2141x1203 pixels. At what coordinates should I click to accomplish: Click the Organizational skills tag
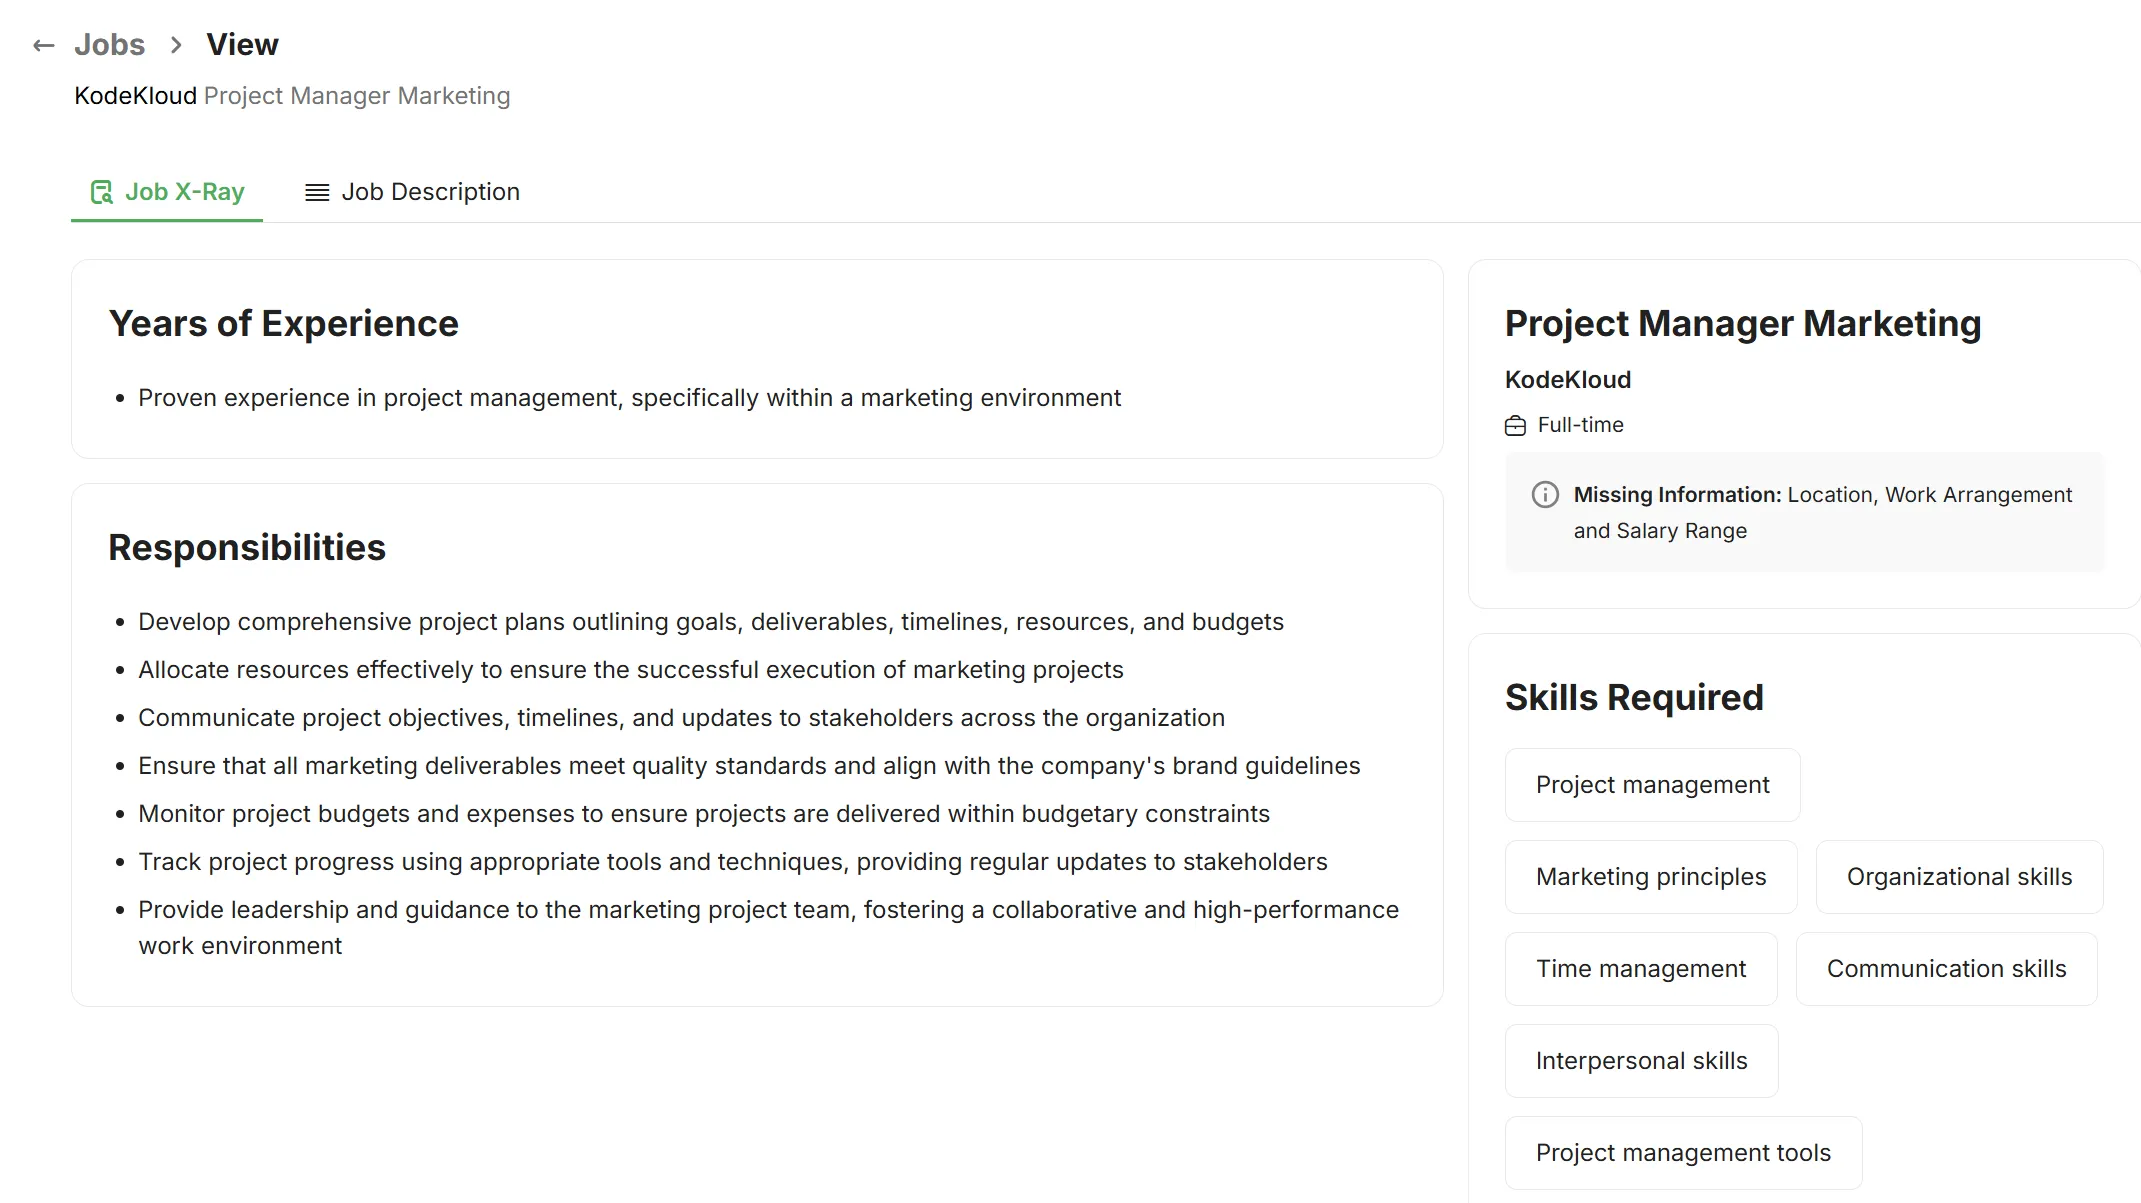pyautogui.click(x=1959, y=876)
